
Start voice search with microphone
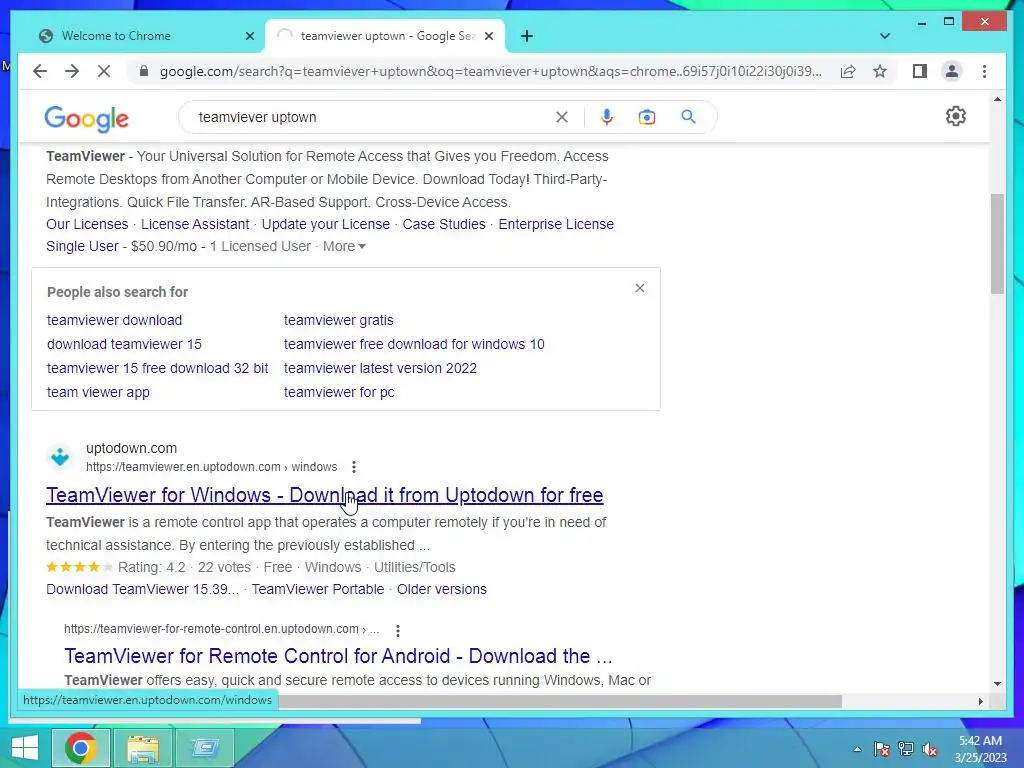coord(607,117)
